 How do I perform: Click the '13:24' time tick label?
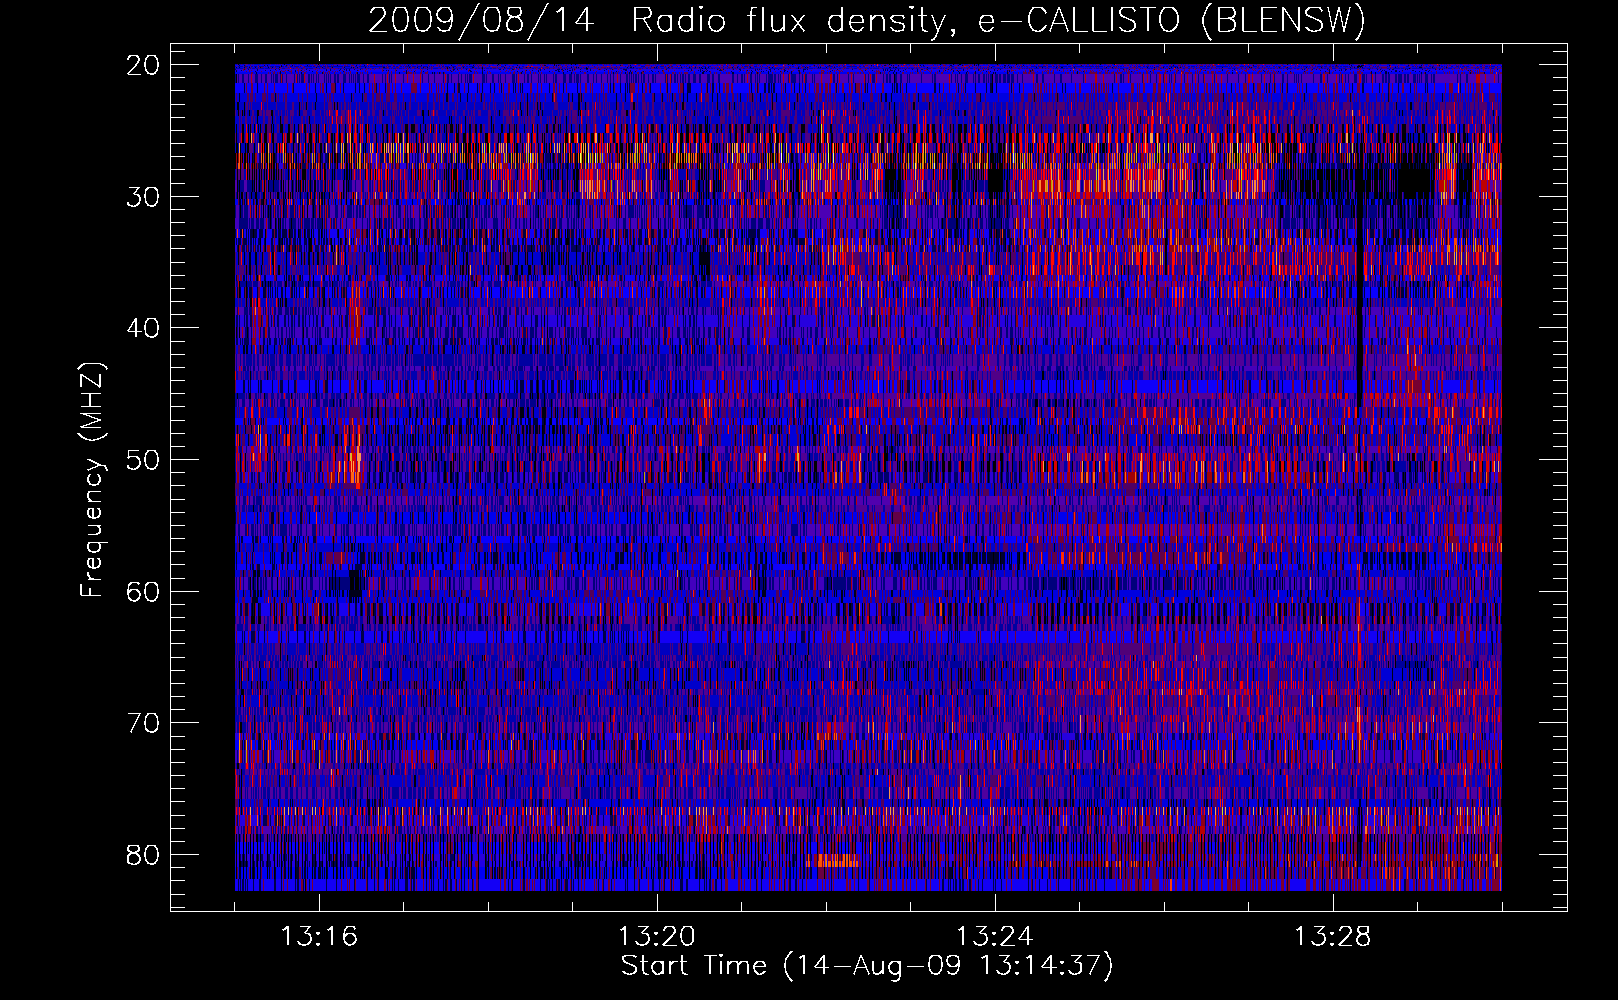point(995,937)
